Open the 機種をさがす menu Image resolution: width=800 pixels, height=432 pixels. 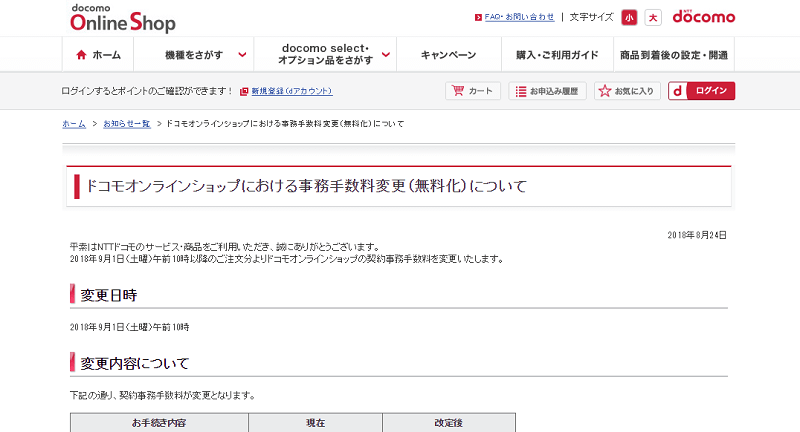pos(194,55)
